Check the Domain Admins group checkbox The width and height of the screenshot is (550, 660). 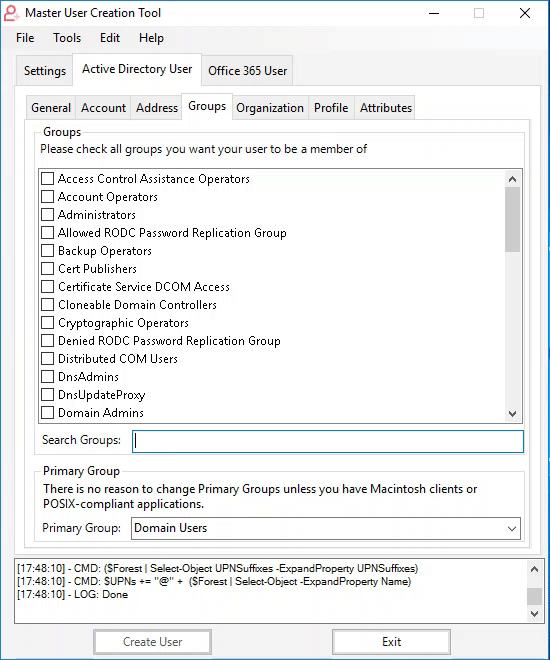48,412
